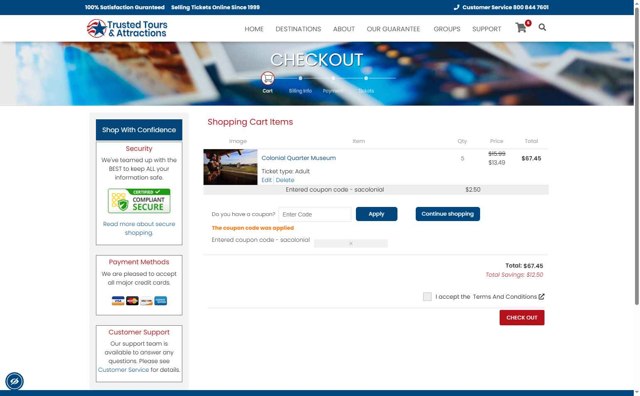
Task: Click the Compliant Secure certification badge
Action: (139, 200)
